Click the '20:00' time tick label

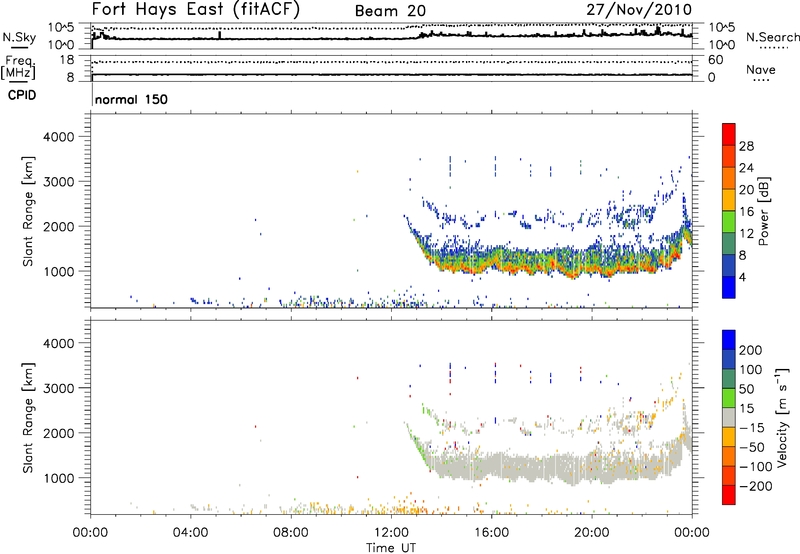click(x=592, y=533)
